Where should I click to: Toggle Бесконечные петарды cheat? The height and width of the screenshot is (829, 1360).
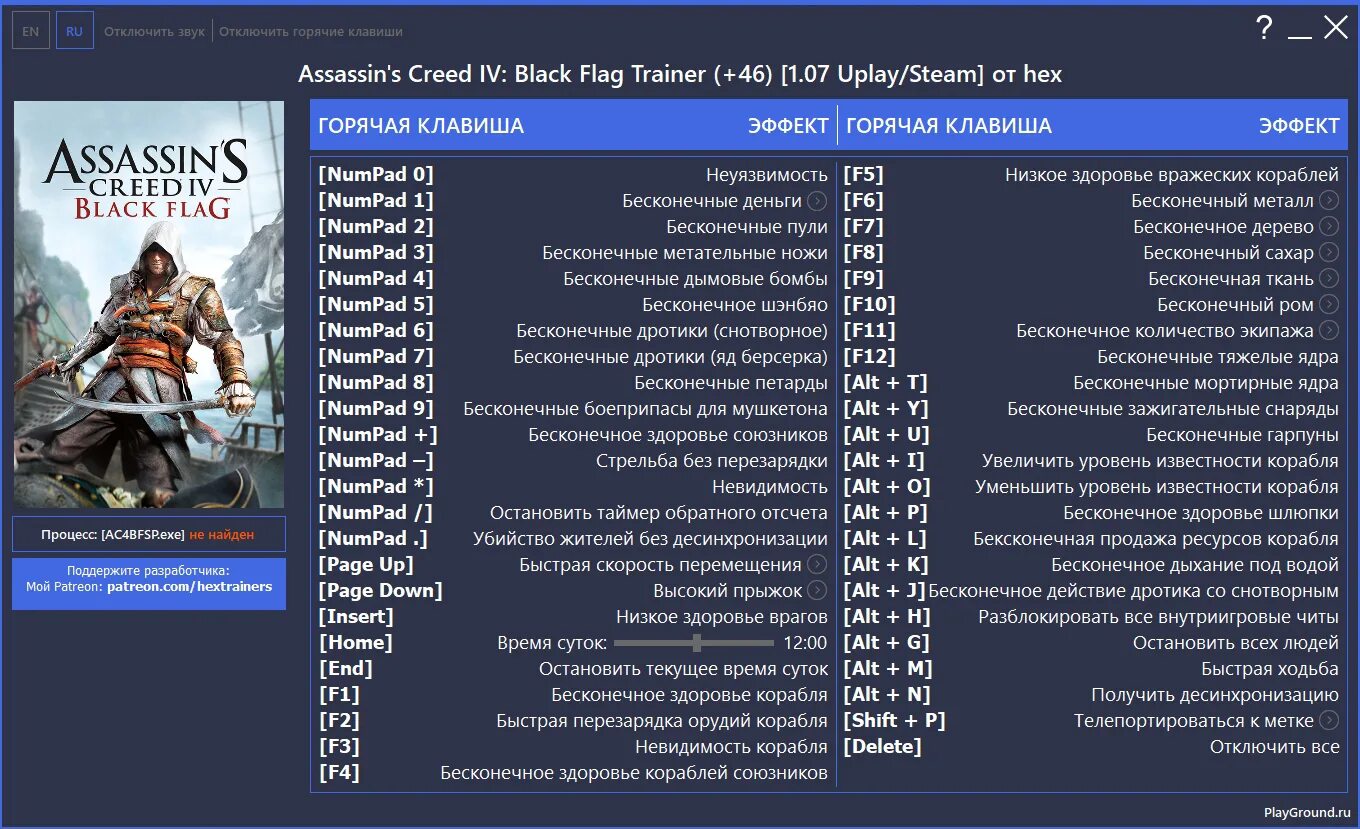click(731, 383)
